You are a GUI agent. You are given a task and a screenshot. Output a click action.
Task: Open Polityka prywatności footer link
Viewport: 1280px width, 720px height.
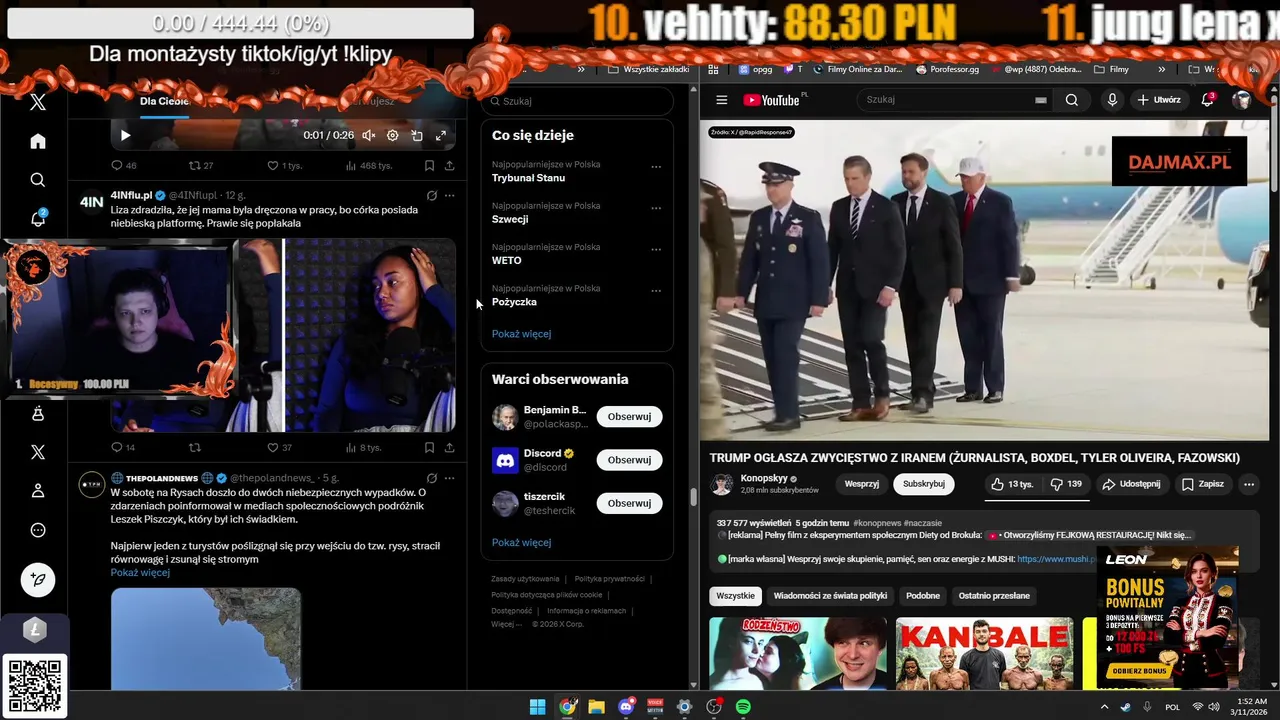tap(609, 579)
